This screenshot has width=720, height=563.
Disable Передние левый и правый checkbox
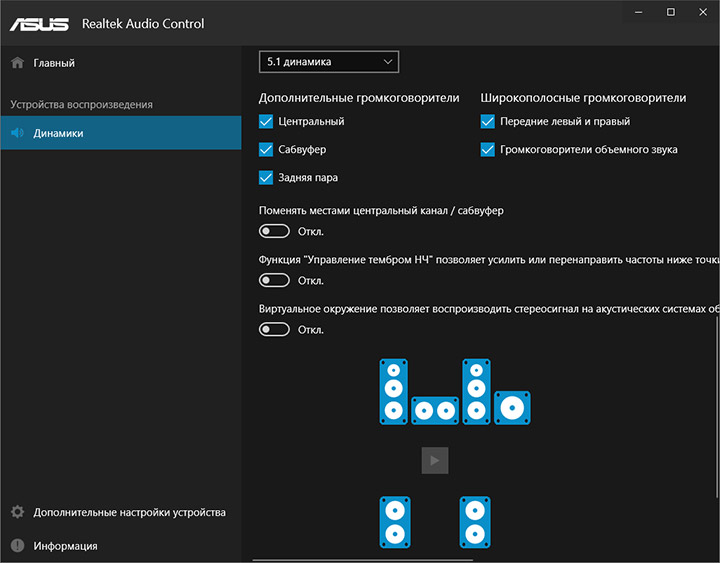488,122
